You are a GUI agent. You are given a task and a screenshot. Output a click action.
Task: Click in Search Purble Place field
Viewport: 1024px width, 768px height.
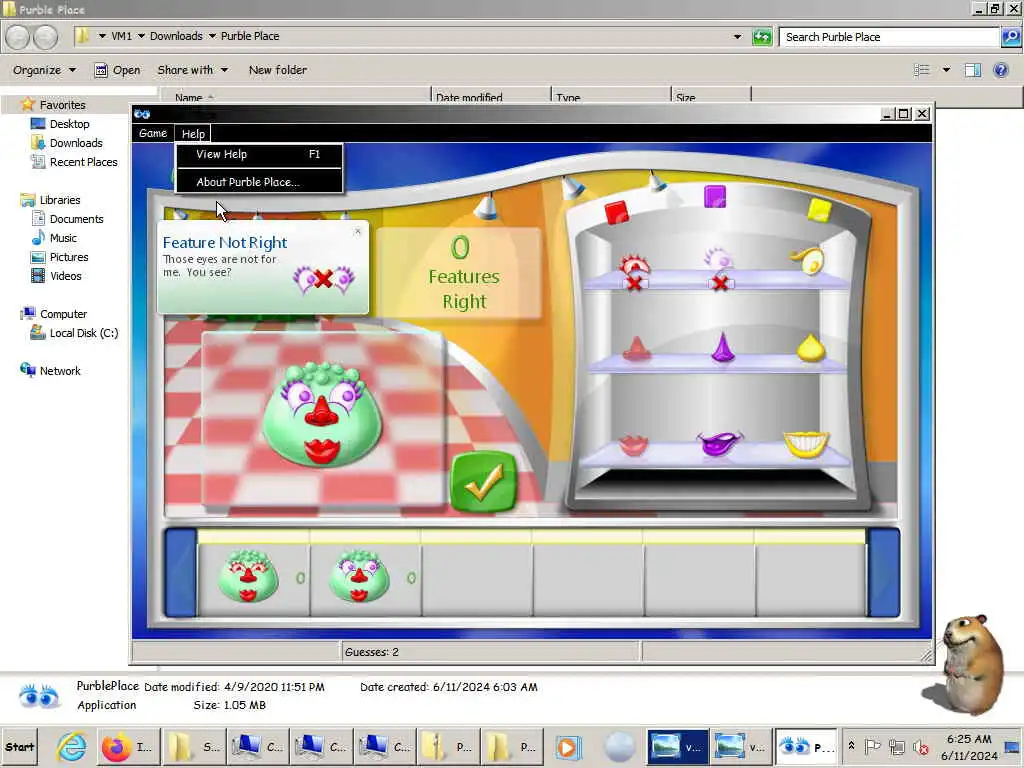click(x=889, y=37)
